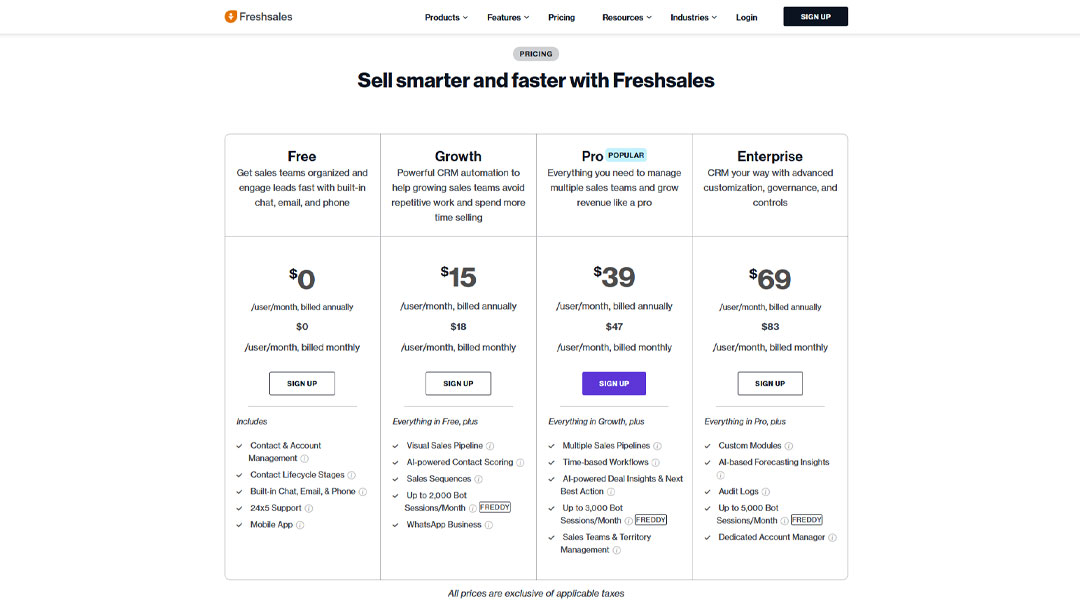Click info icon next to Mobile App
The image size is (1080, 608).
300,525
